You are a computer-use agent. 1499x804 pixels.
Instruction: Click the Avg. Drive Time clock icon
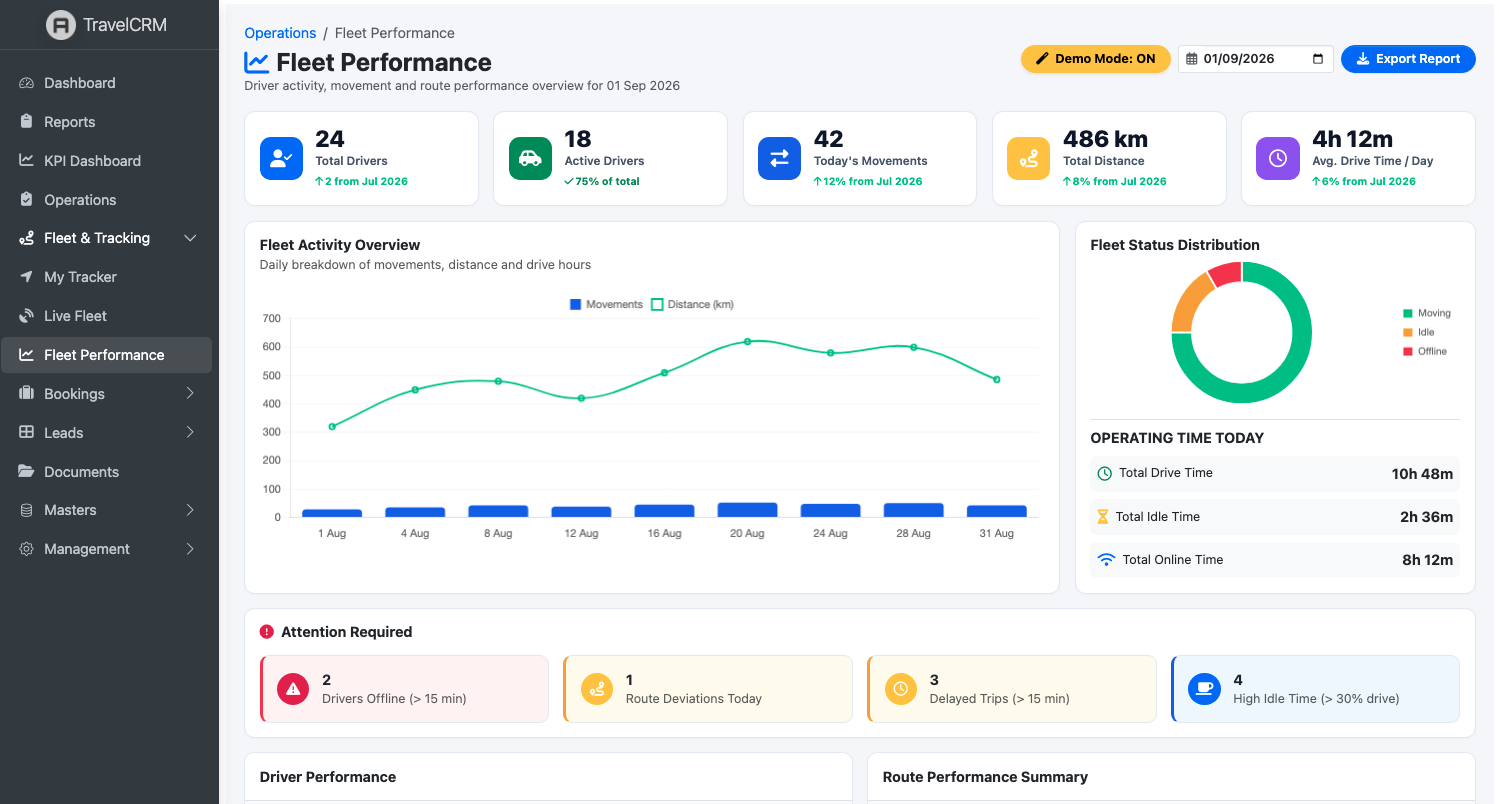tap(1277, 158)
